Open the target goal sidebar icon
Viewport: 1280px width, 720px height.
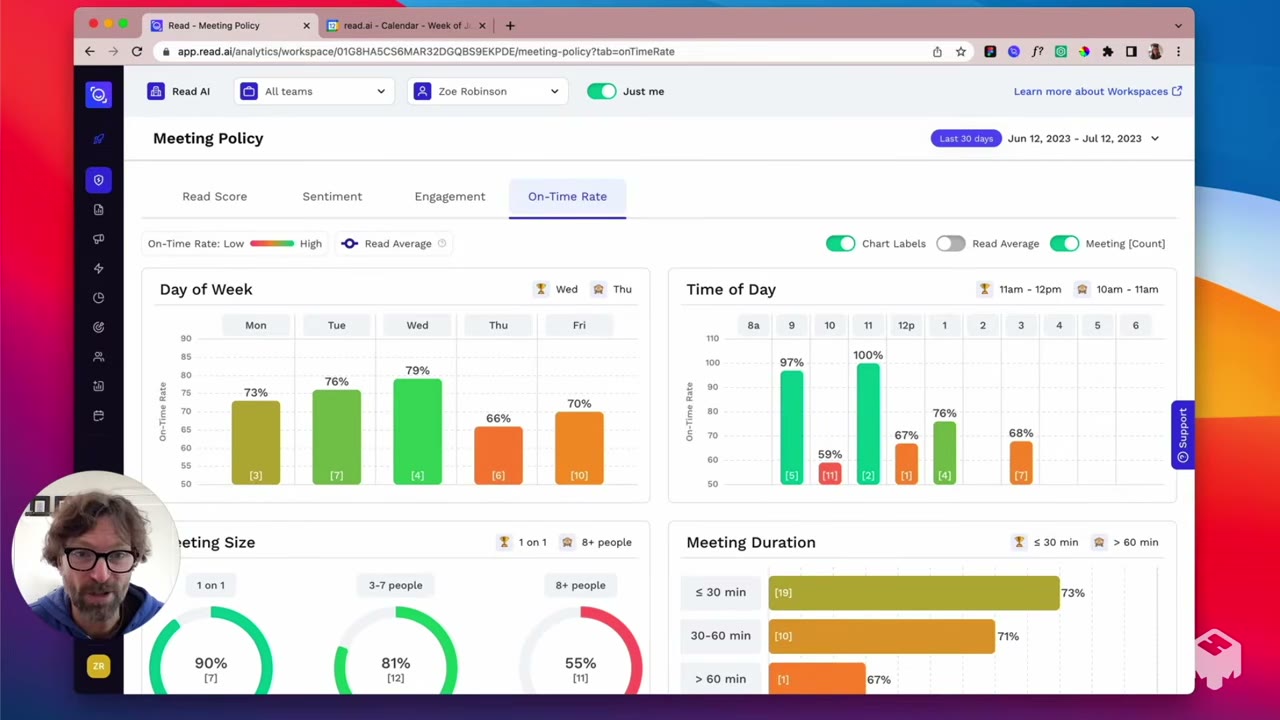(x=98, y=327)
